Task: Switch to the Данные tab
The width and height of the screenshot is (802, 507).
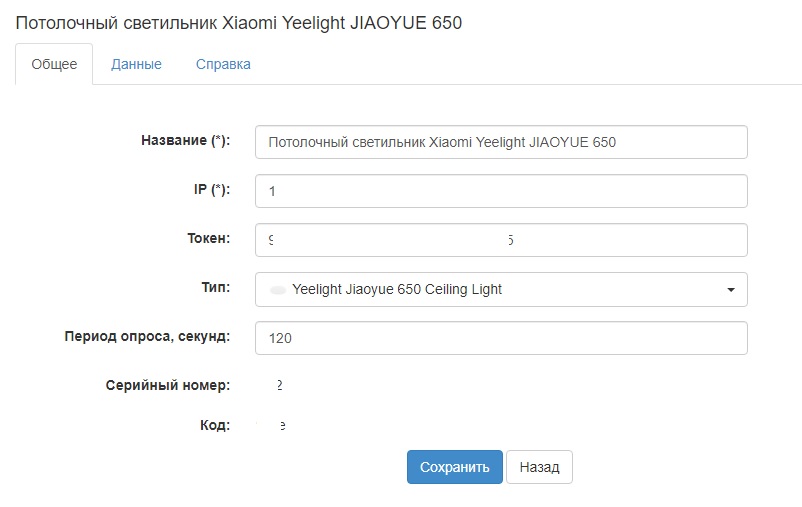Action: click(x=136, y=64)
